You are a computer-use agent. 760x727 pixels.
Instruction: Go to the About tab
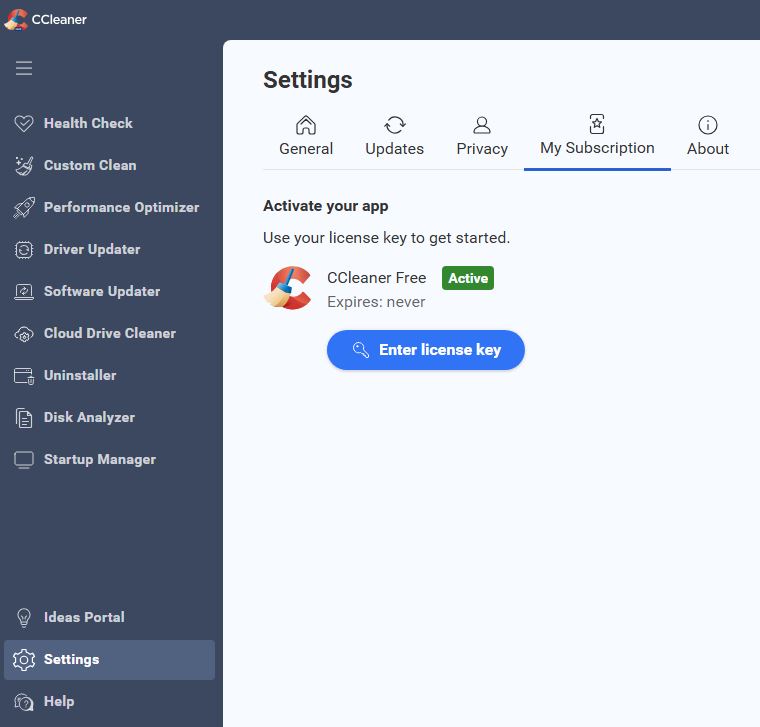pyautogui.click(x=707, y=137)
